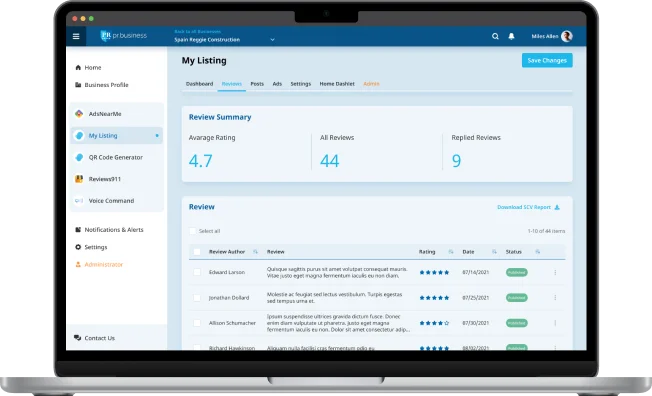The width and height of the screenshot is (652, 396).
Task: Open the notifications bell icon
Action: (x=511, y=36)
